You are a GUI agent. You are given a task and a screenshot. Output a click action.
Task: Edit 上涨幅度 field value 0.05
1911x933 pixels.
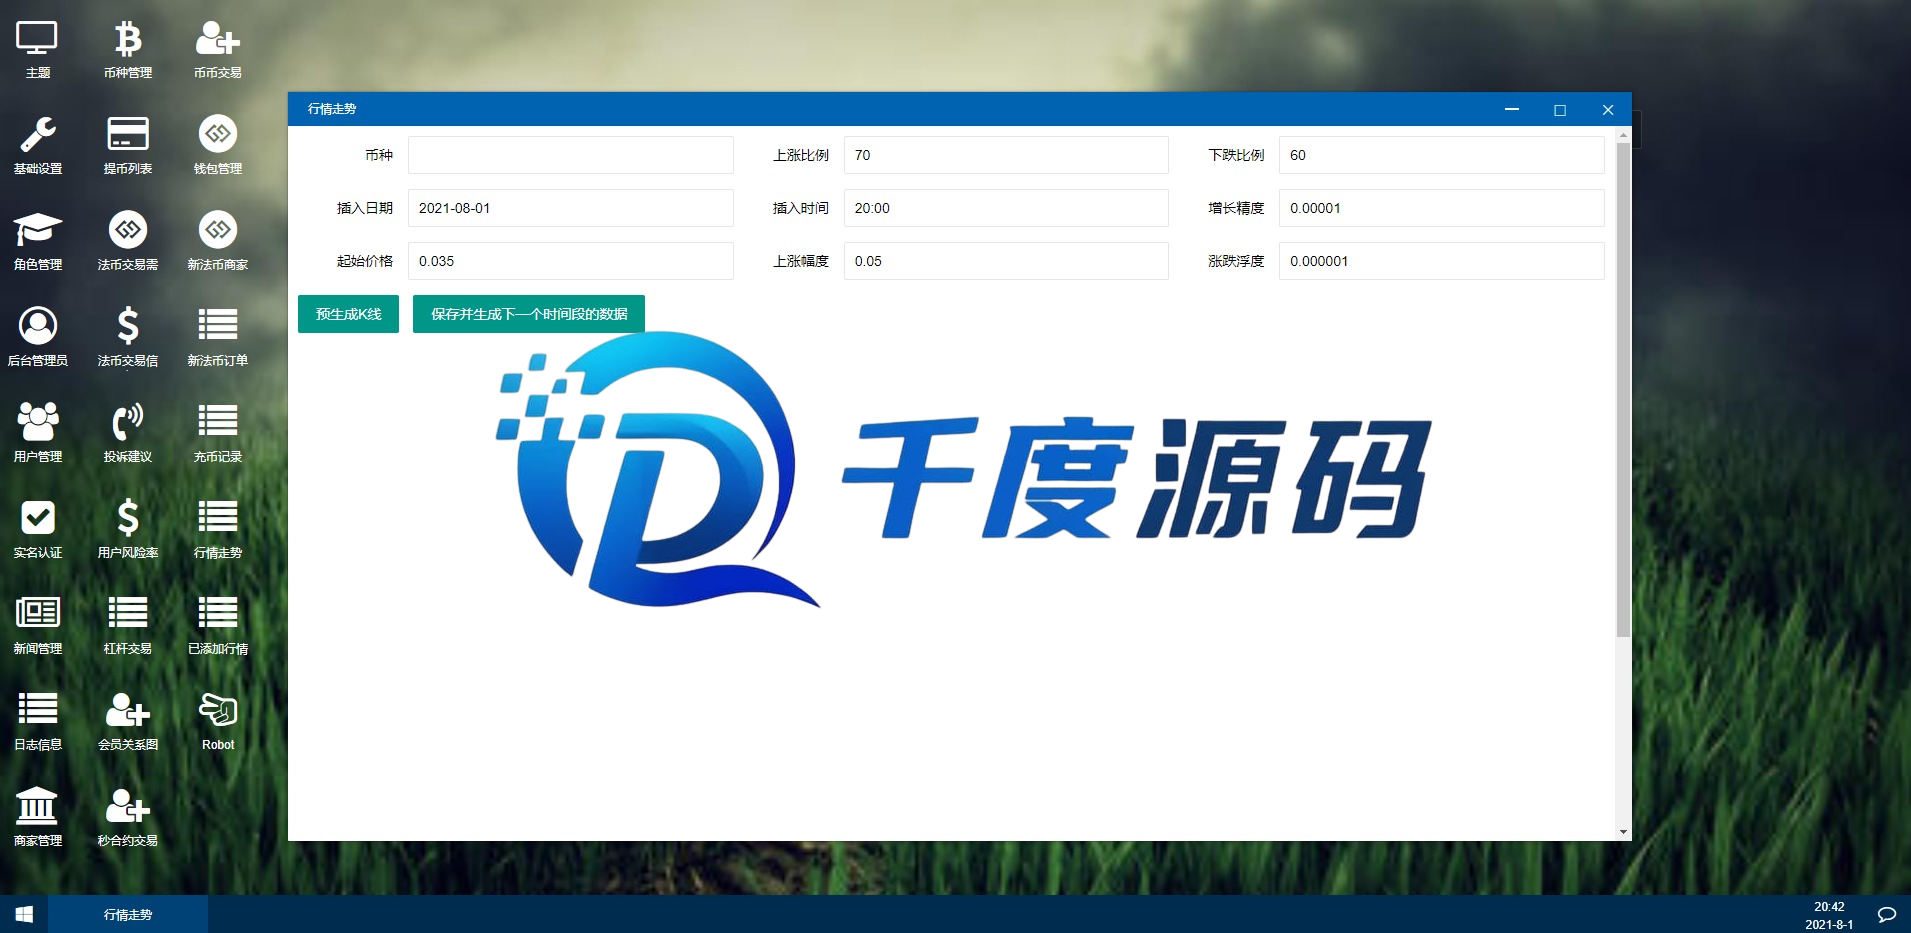click(1006, 261)
